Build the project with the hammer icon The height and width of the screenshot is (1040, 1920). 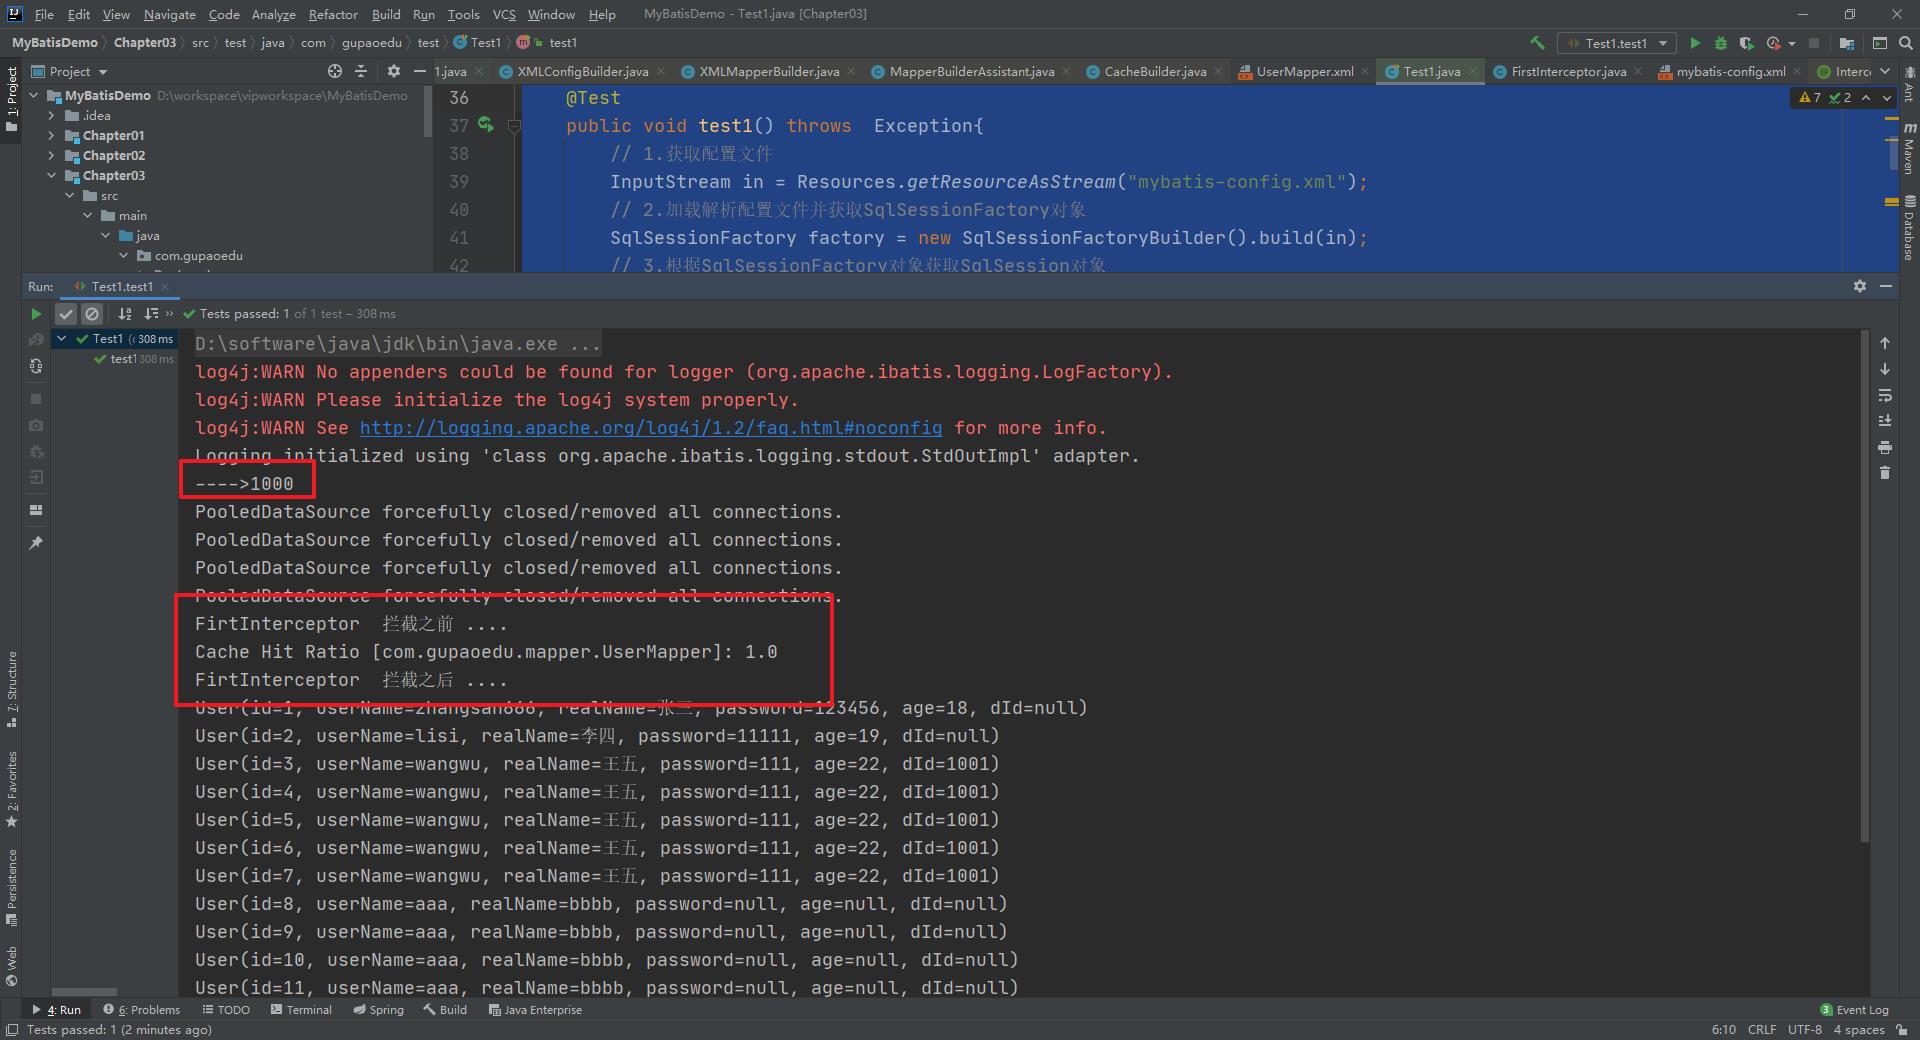point(1537,43)
